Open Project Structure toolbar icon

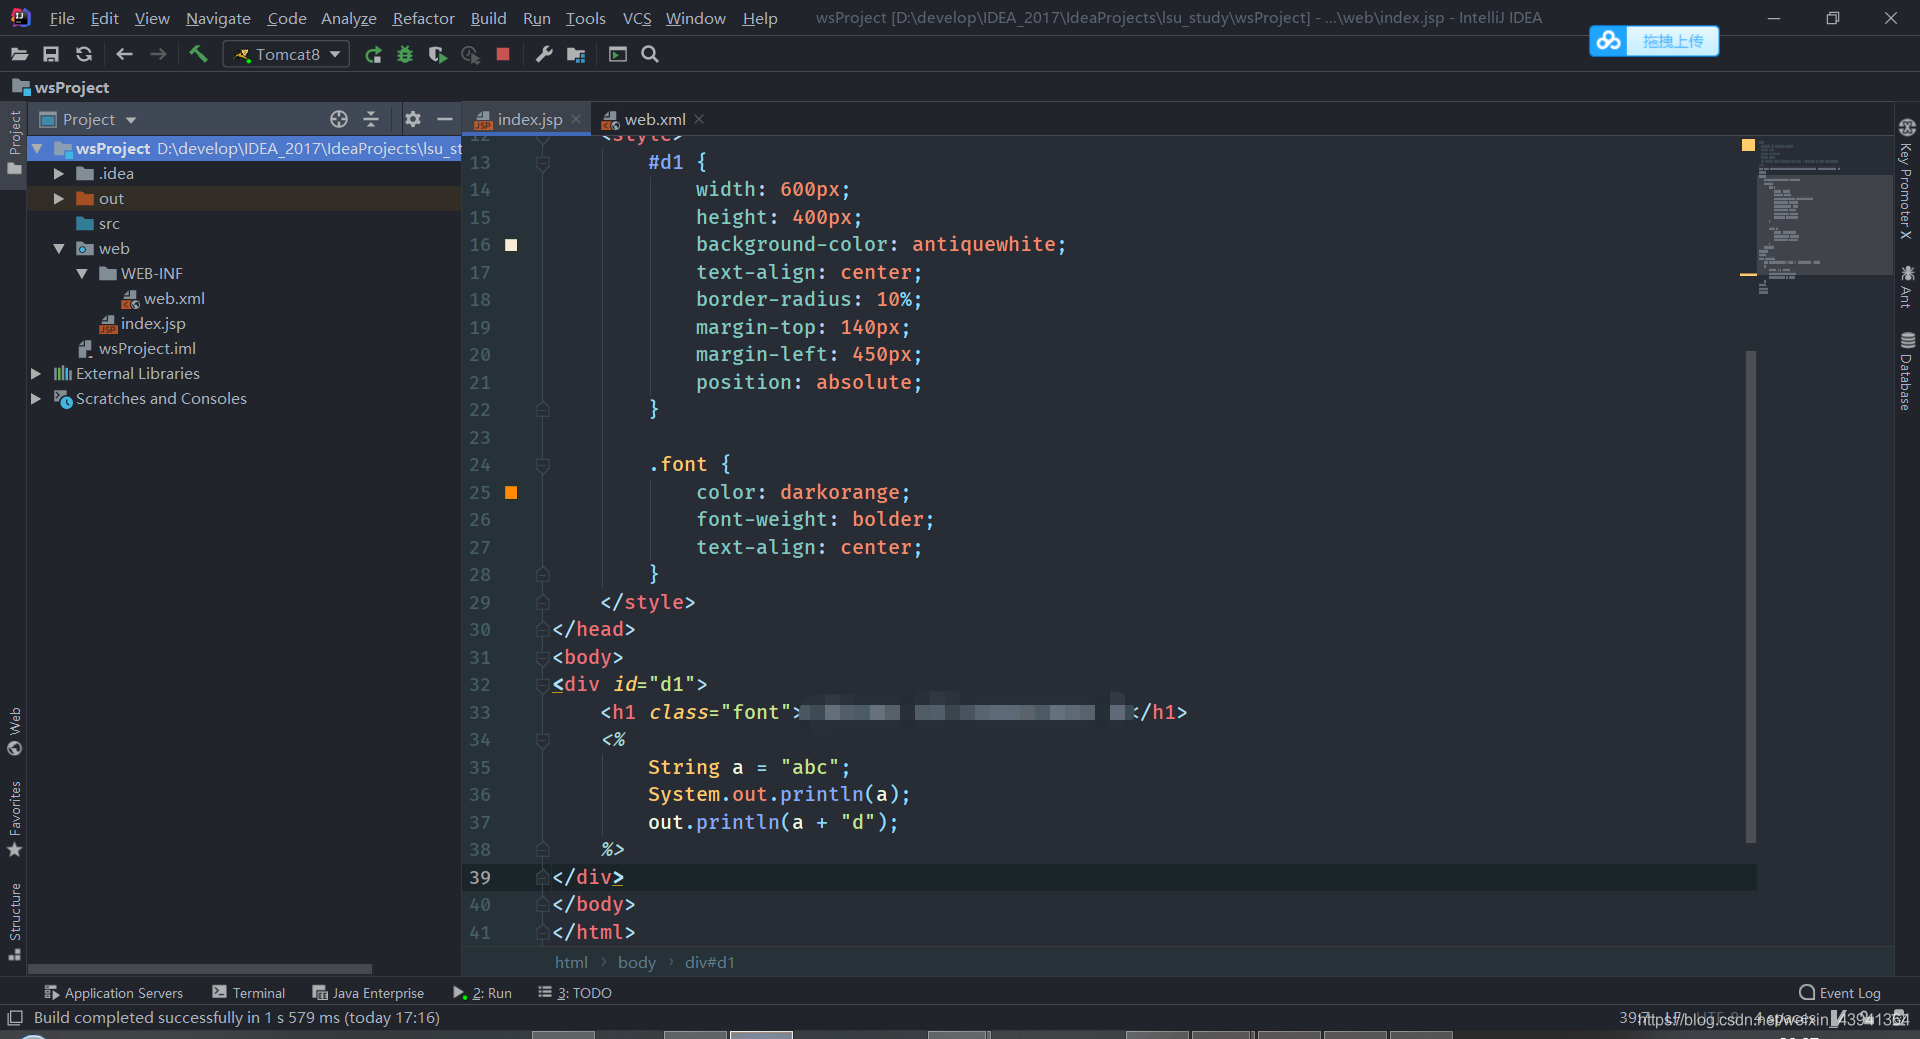pyautogui.click(x=576, y=54)
